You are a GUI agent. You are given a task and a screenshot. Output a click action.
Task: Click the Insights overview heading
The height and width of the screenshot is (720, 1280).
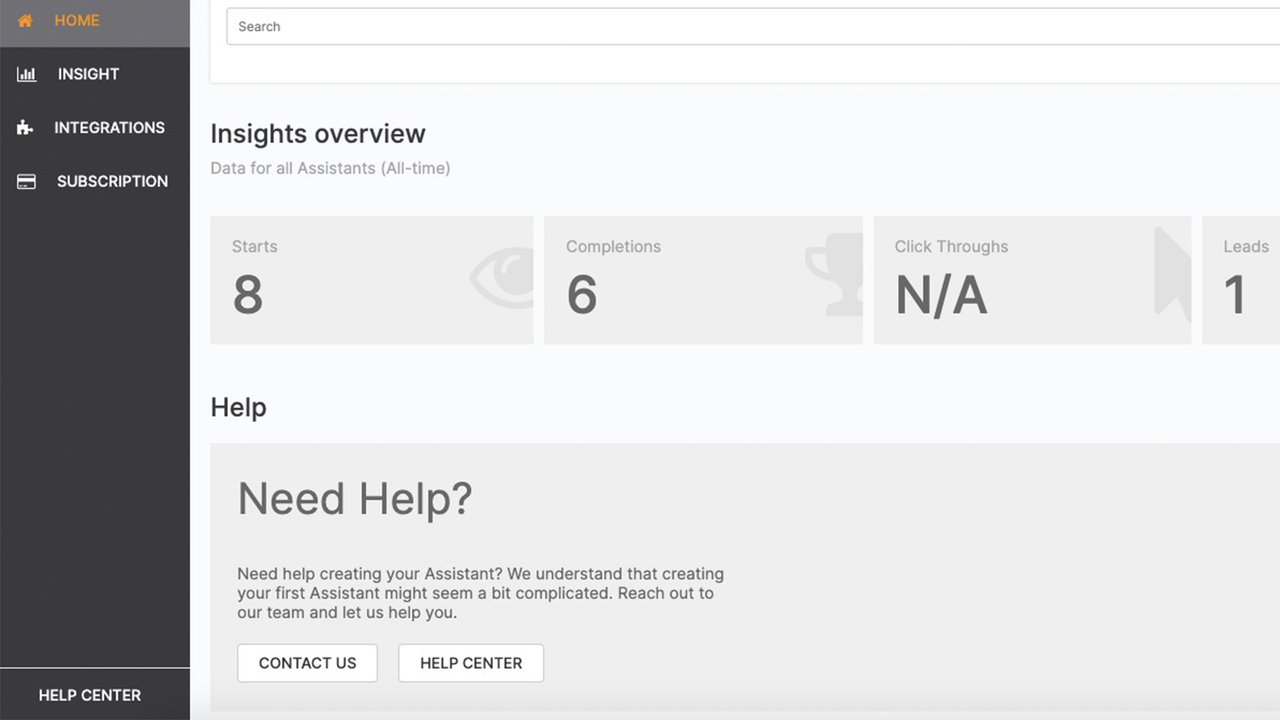[318, 134]
